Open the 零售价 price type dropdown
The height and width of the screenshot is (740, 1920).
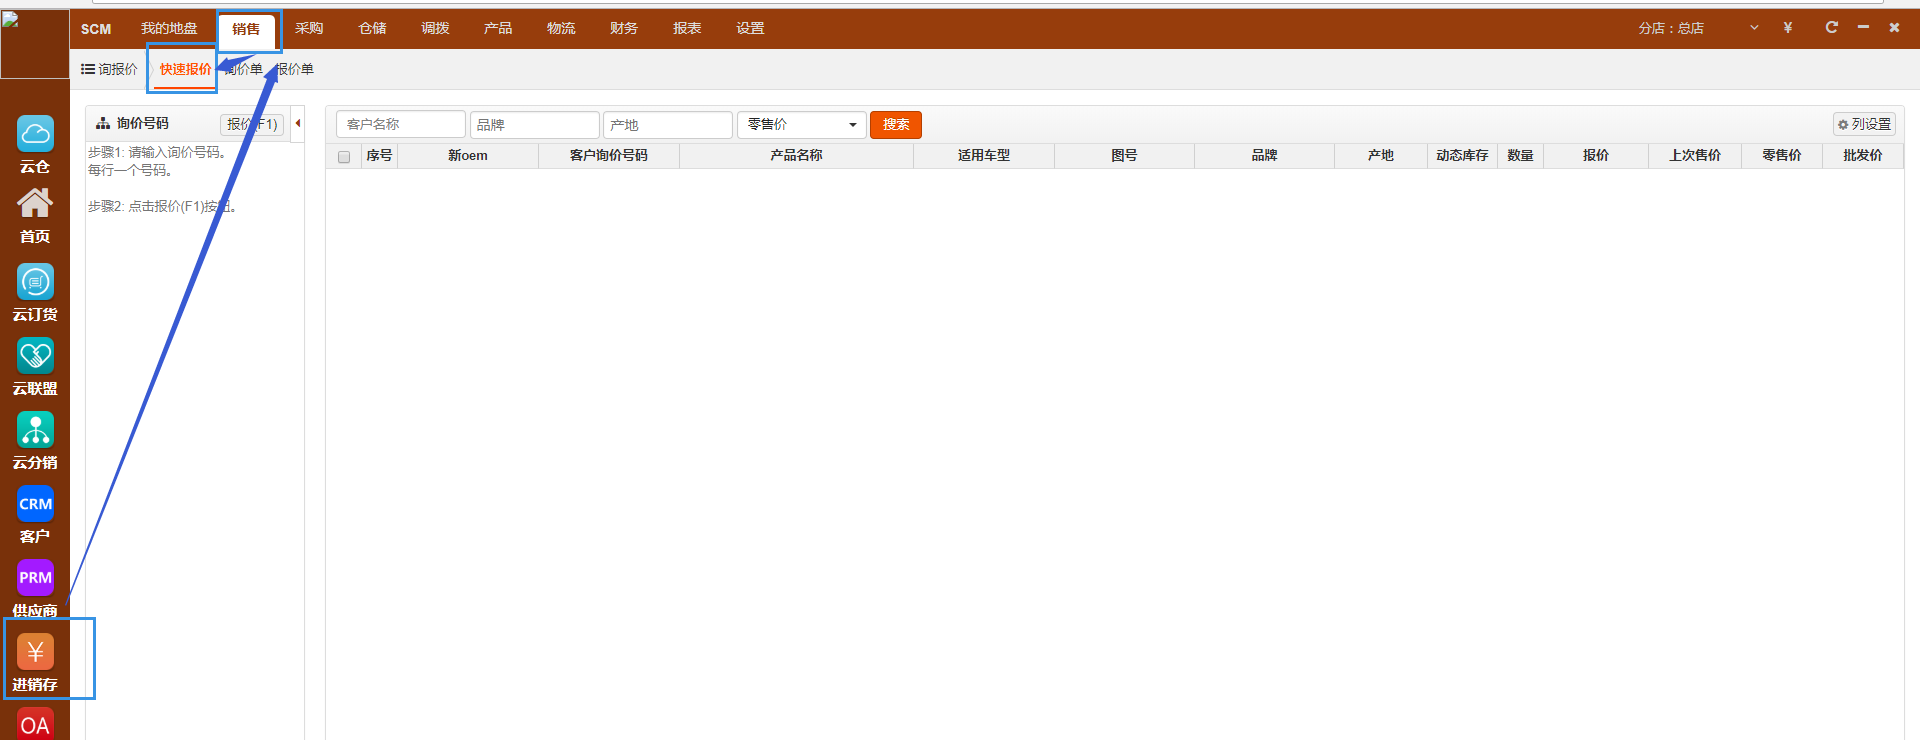coord(801,125)
